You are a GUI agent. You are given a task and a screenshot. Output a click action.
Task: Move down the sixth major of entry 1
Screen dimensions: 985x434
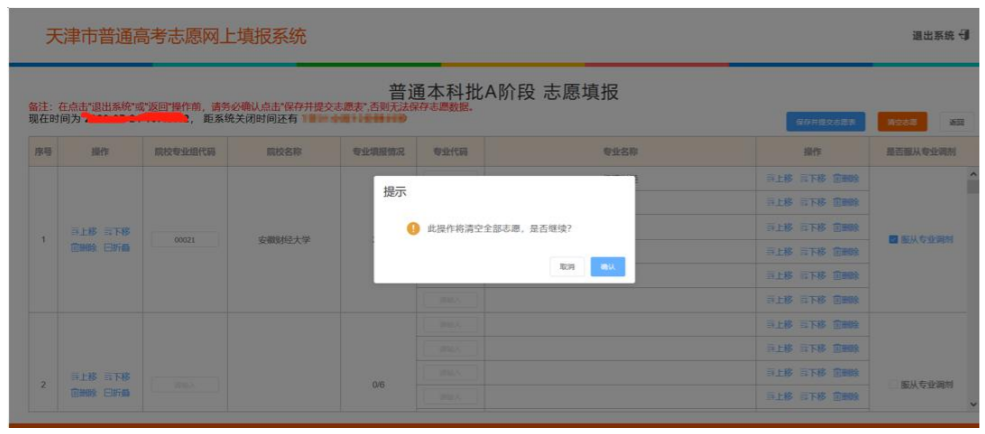pos(813,300)
